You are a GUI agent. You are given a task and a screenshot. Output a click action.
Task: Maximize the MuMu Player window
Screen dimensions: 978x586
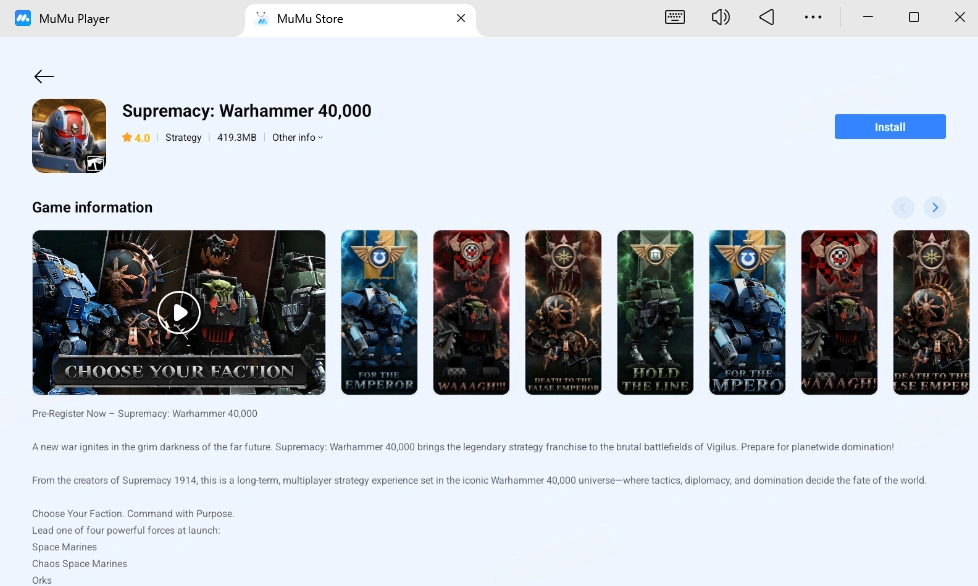(x=914, y=17)
